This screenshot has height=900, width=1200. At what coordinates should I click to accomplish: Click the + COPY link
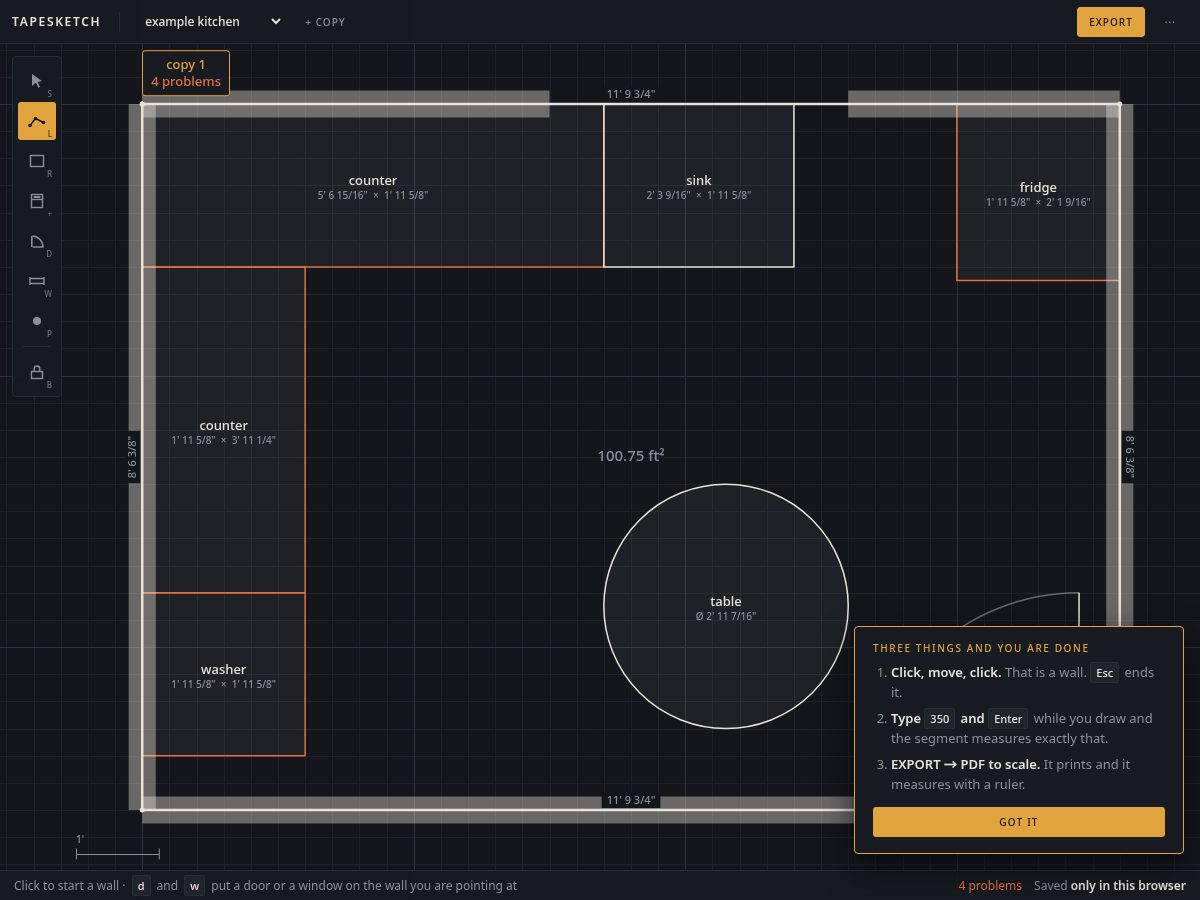[x=325, y=22]
